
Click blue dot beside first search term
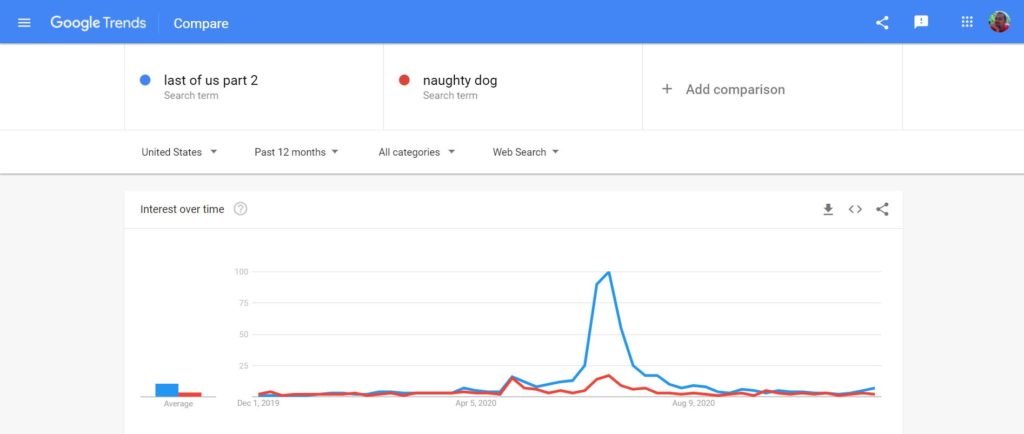(146, 80)
